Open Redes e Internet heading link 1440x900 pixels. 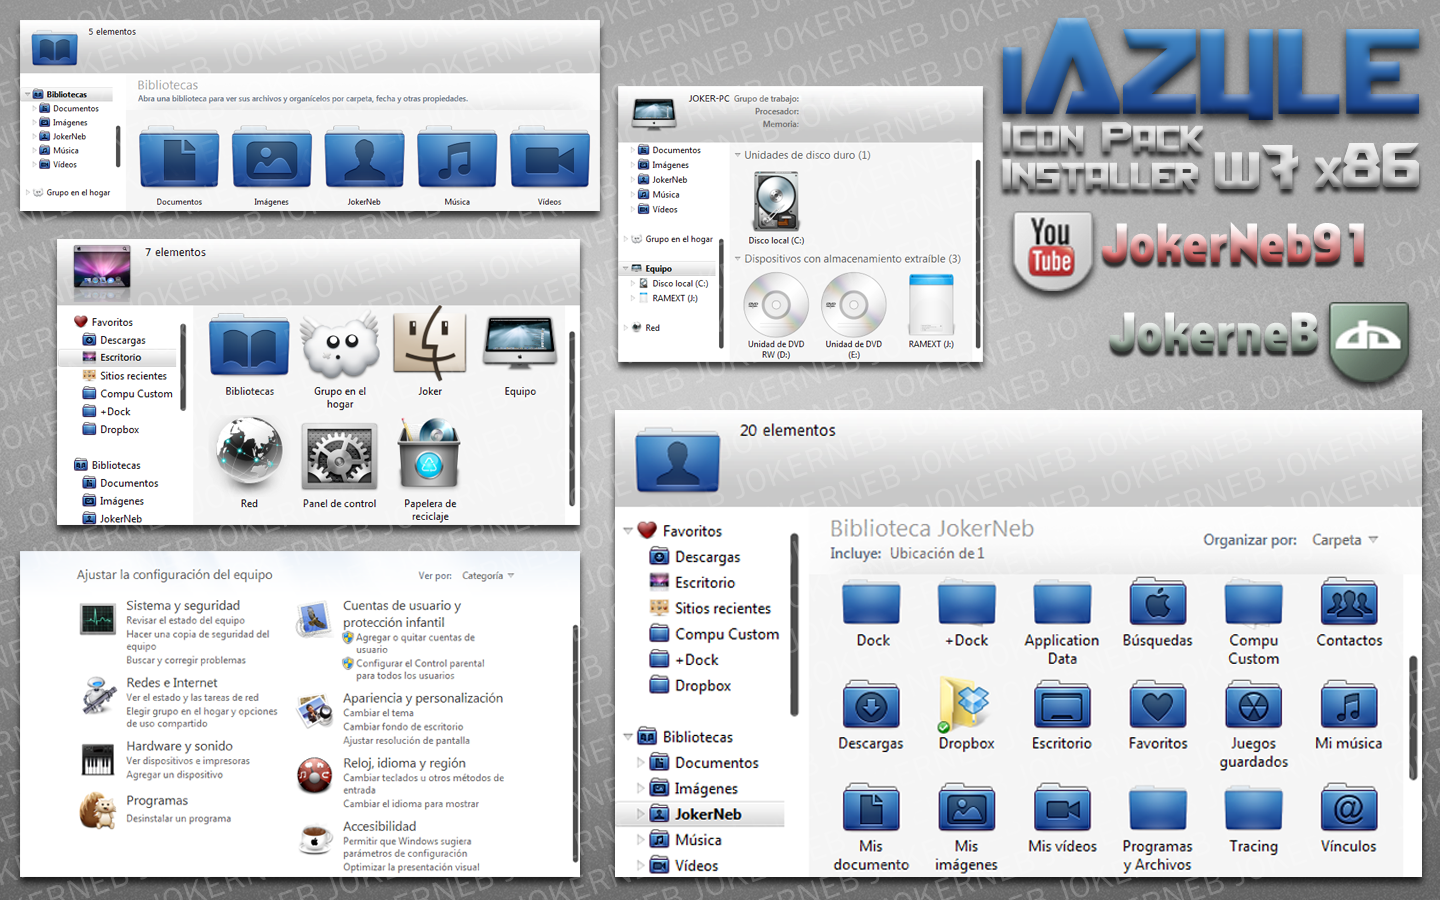[172, 683]
